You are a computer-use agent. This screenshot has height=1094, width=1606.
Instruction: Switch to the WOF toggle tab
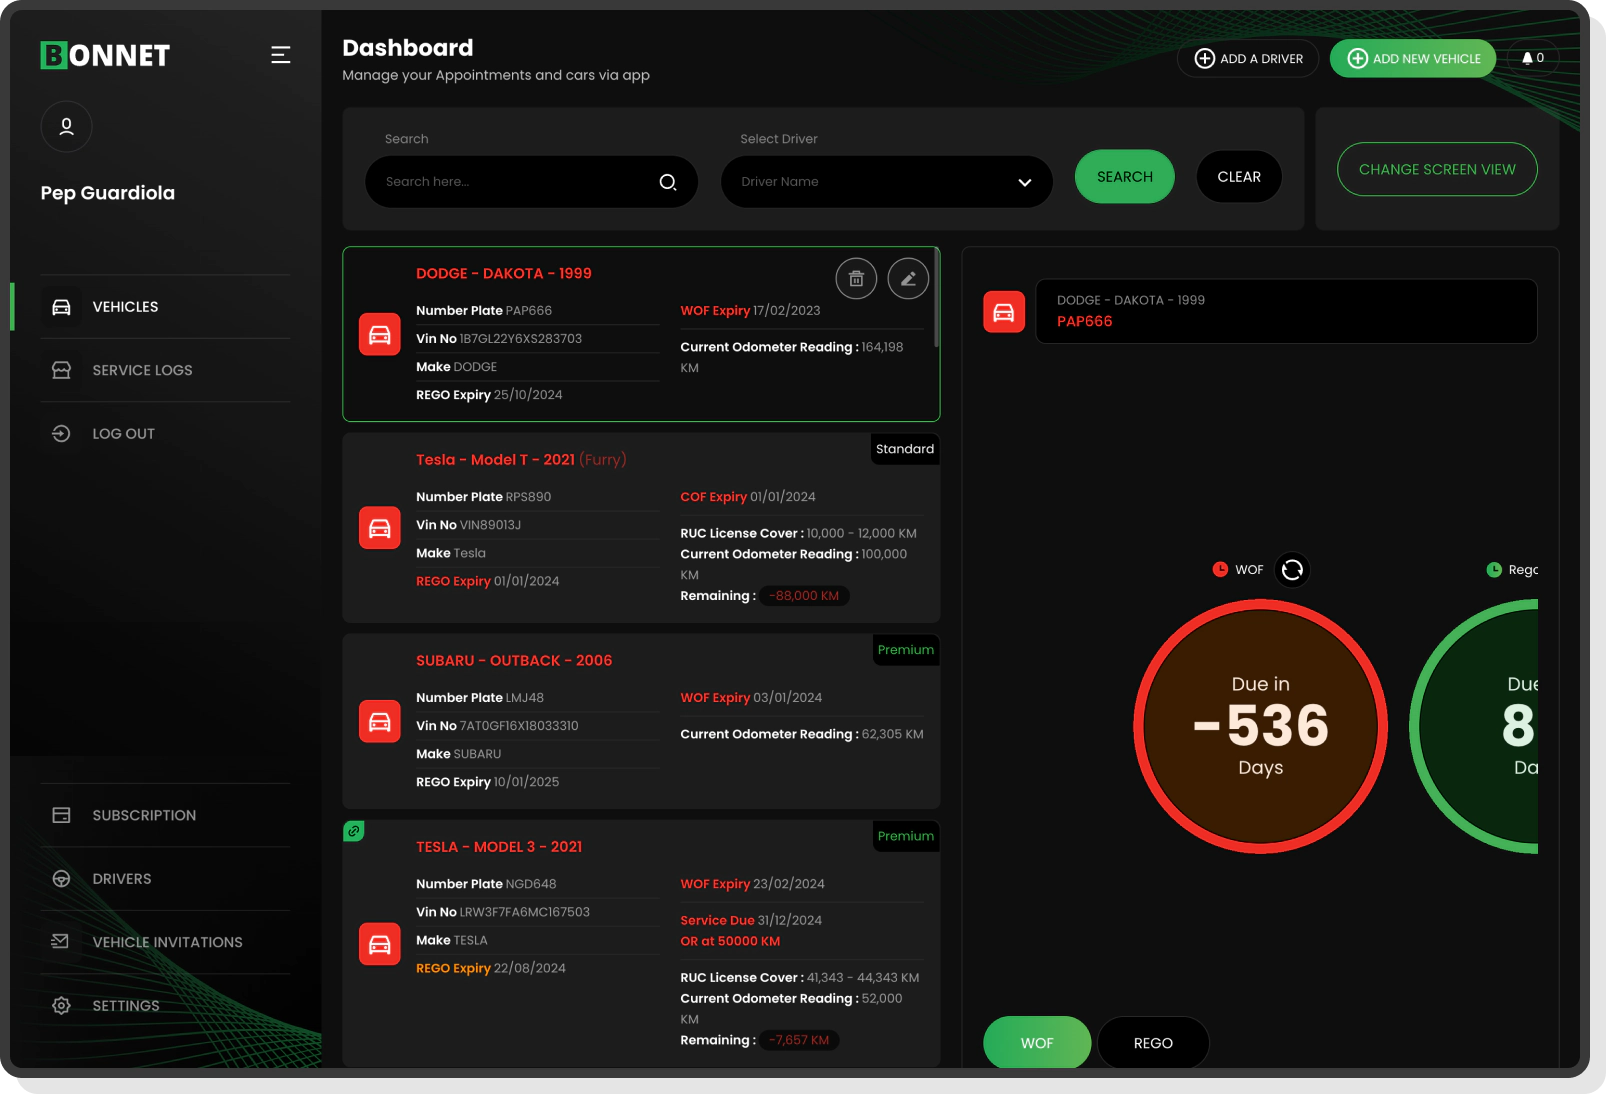[1037, 1043]
